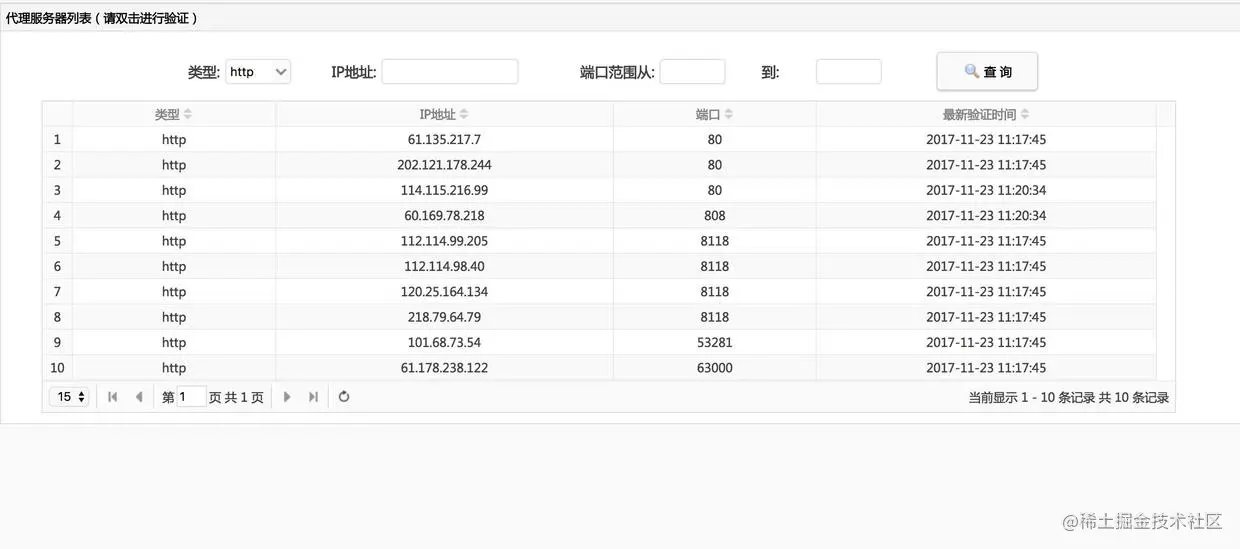This screenshot has width=1240, height=549.
Task: Sort by 最新验证时间 column header
Action: coord(986,115)
